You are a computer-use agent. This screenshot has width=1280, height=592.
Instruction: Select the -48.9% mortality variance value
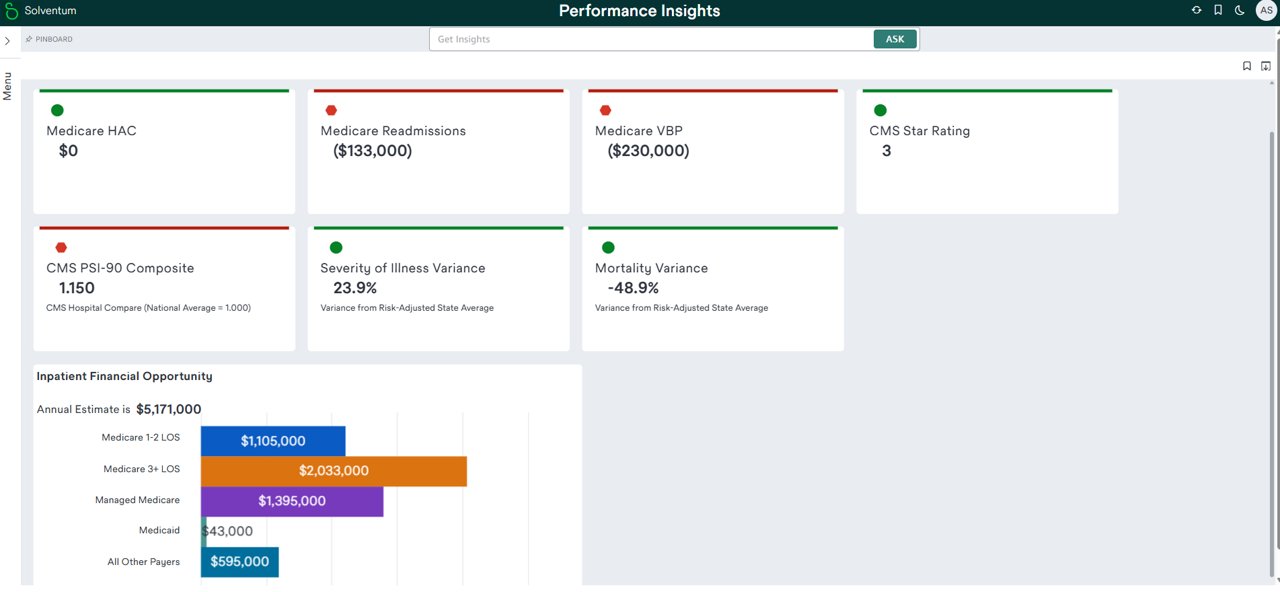click(x=633, y=288)
